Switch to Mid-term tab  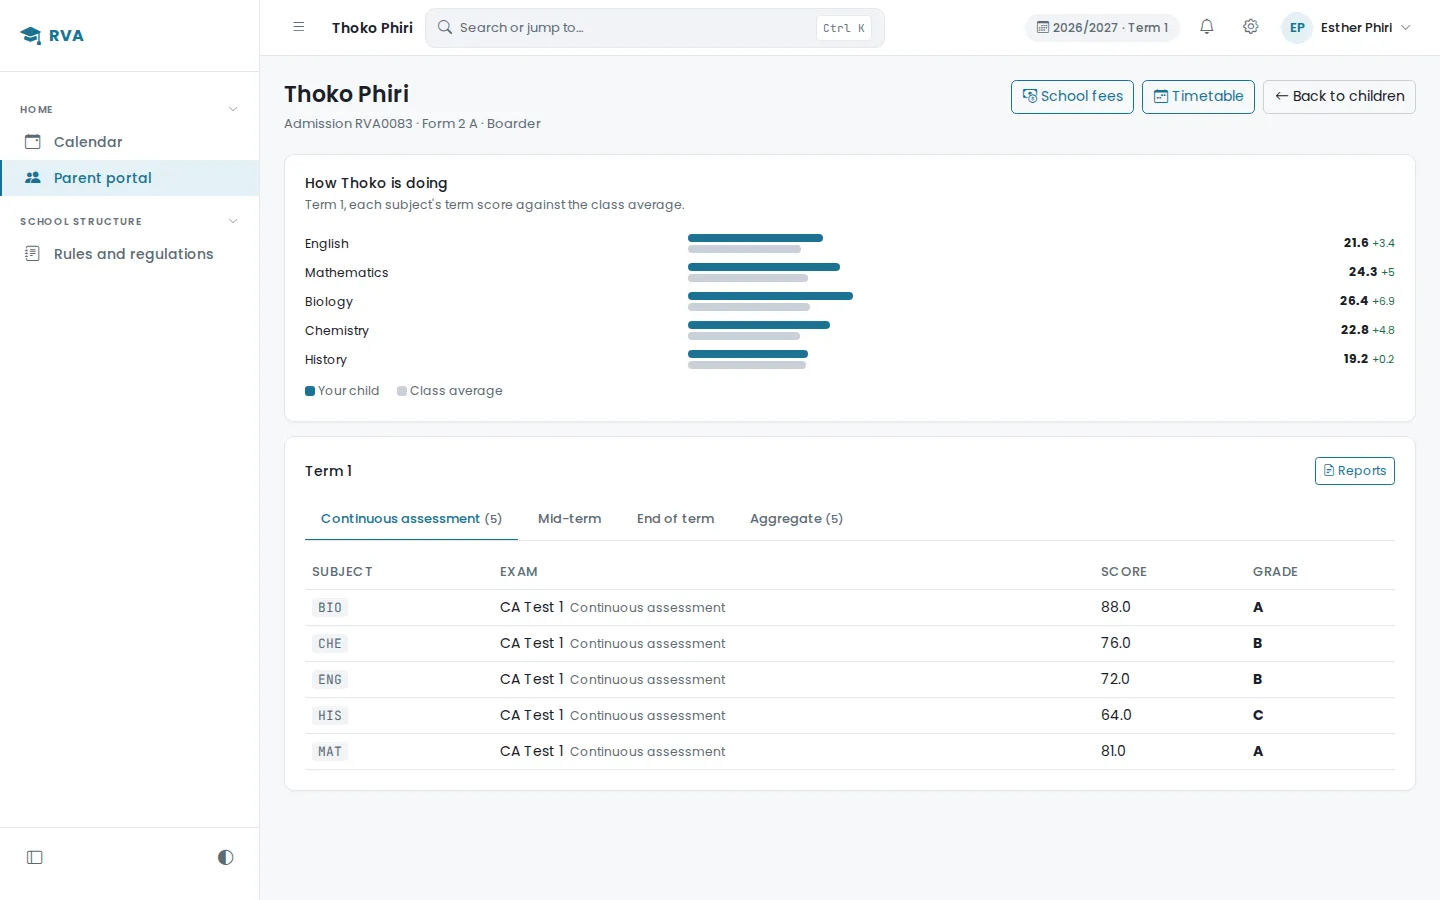point(570,519)
